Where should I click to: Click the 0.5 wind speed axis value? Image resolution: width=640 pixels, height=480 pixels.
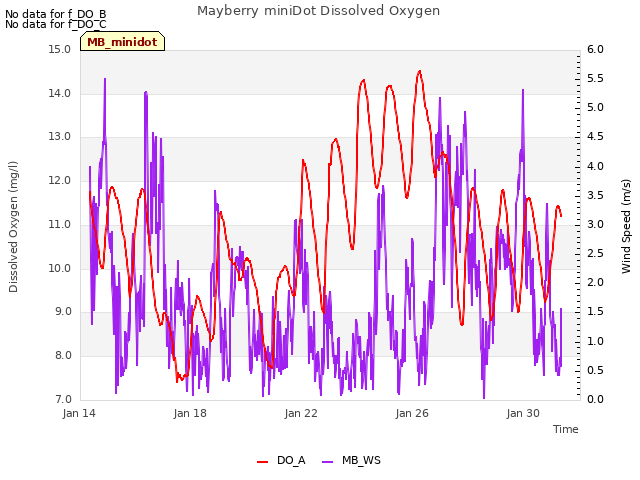point(595,370)
